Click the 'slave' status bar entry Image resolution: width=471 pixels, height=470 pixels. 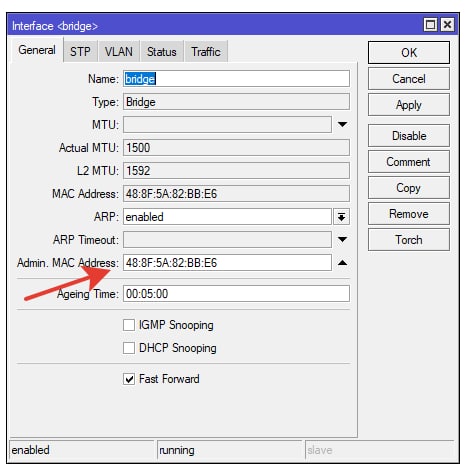(x=379, y=450)
